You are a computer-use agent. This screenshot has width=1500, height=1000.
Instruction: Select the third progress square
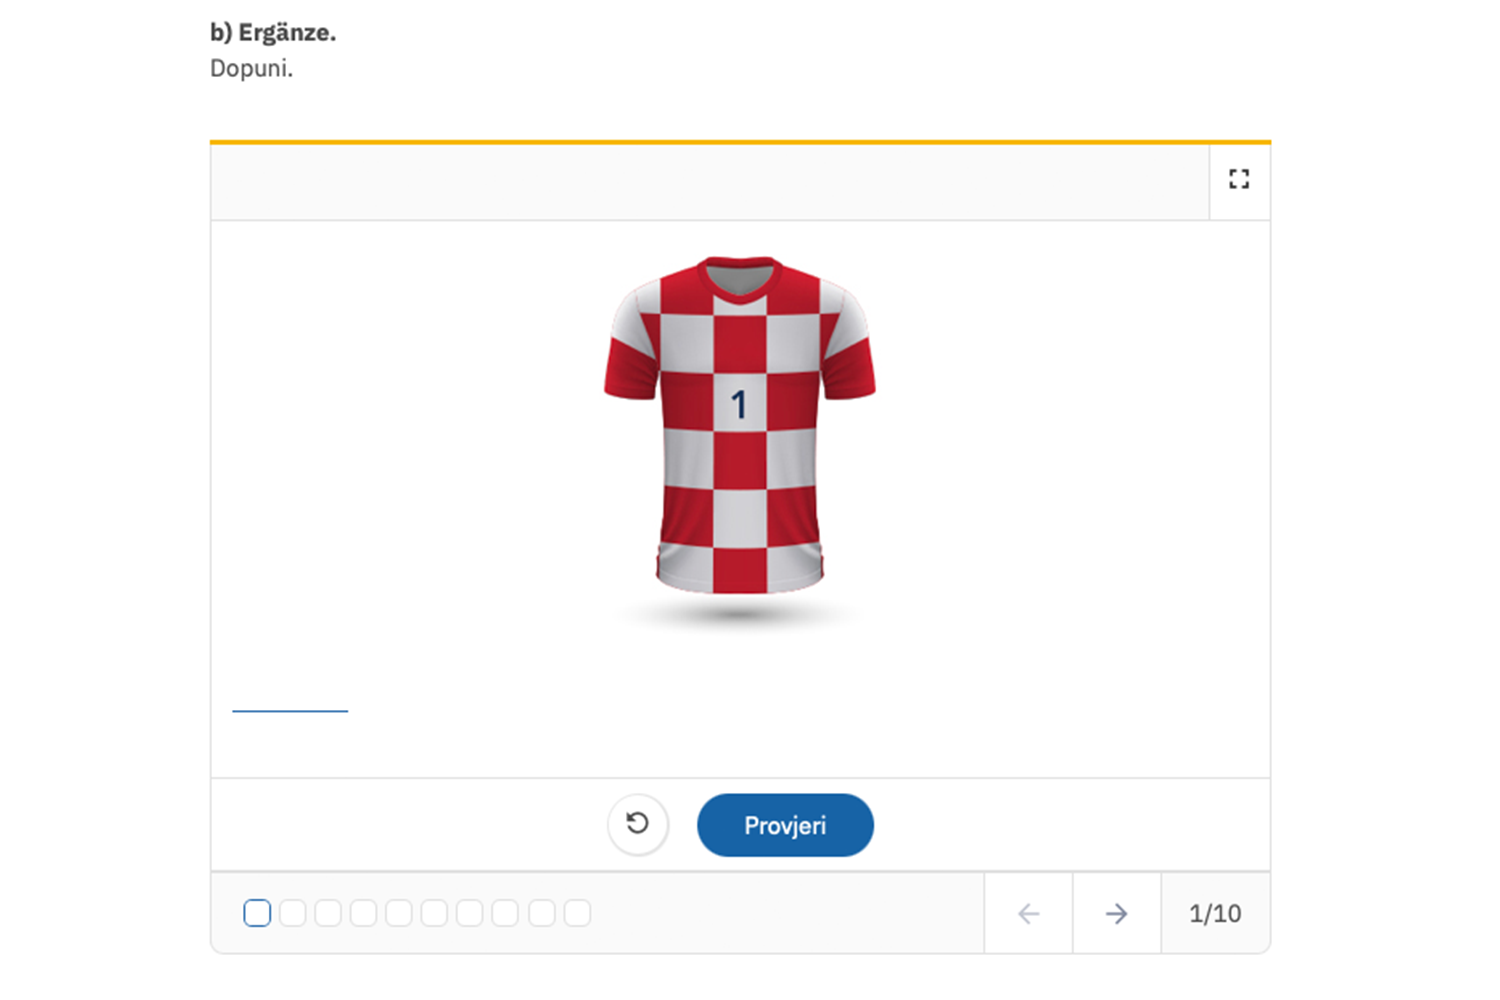point(328,913)
